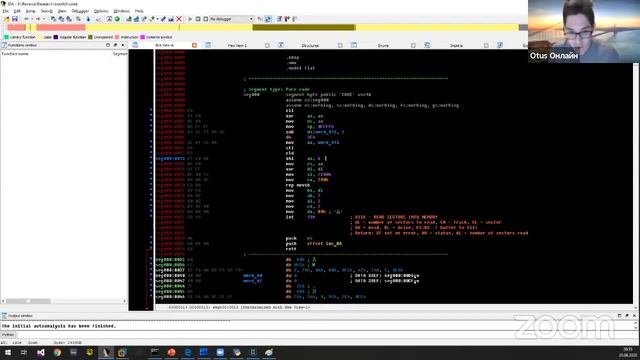This screenshot has height=360, width=640.
Task: Open the Windows Start menu
Action: point(8,352)
